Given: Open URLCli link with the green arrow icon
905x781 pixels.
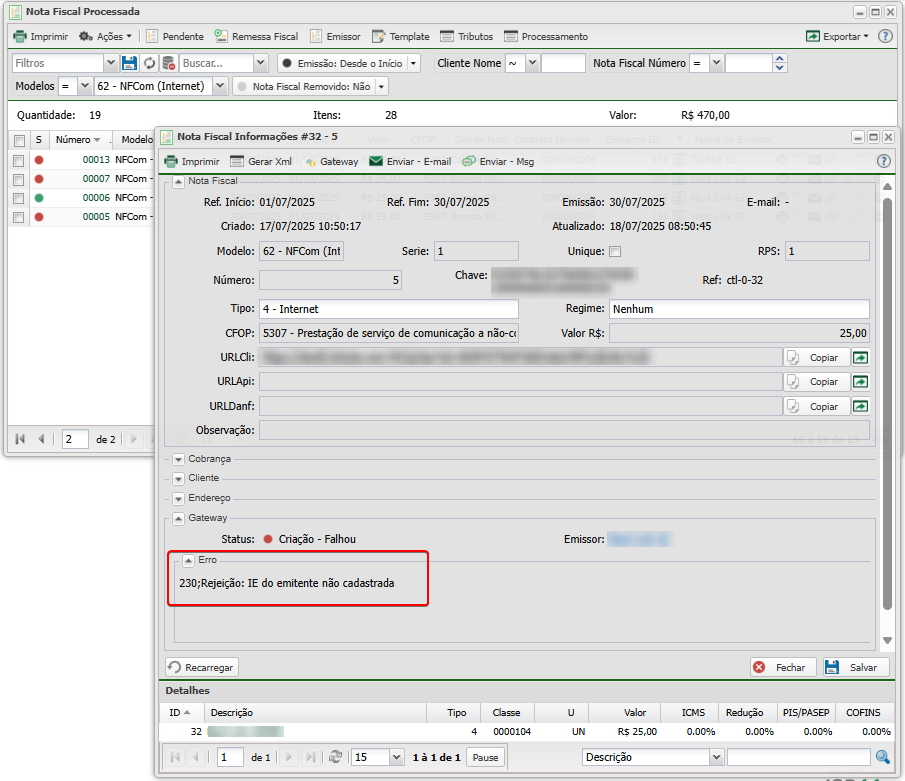Looking at the screenshot, I should 860,356.
